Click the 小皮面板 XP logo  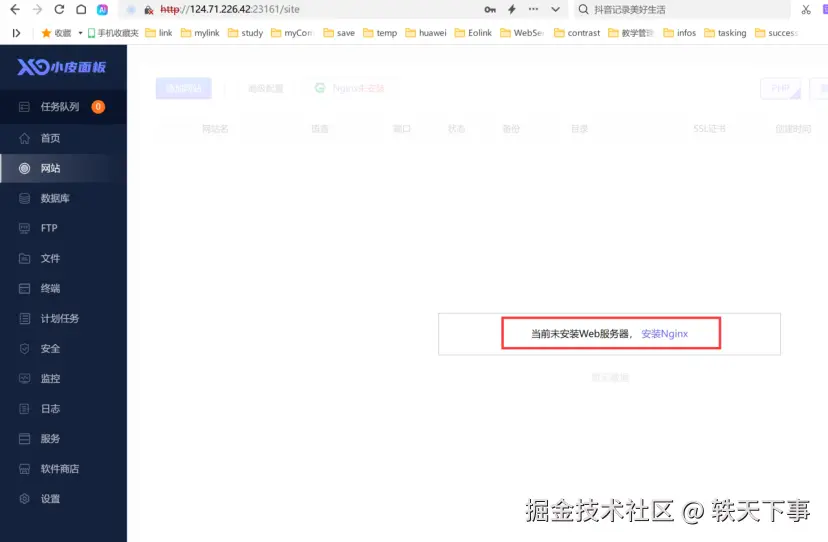click(x=62, y=67)
